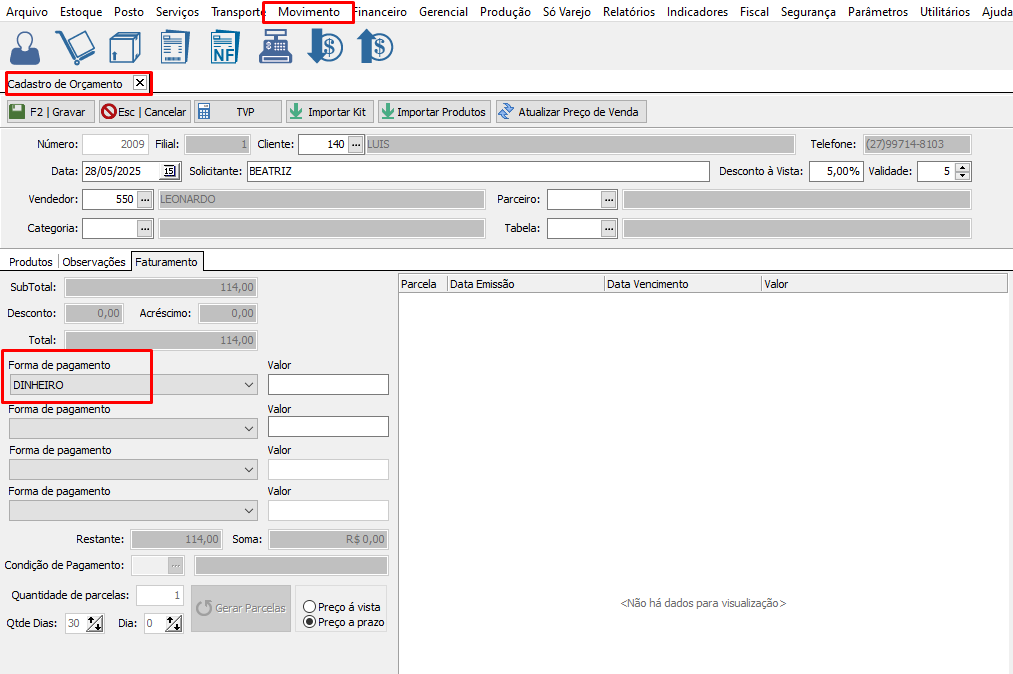This screenshot has height=674, width=1013.
Task: Click the customer person icon in toolbar
Action: 27,47
